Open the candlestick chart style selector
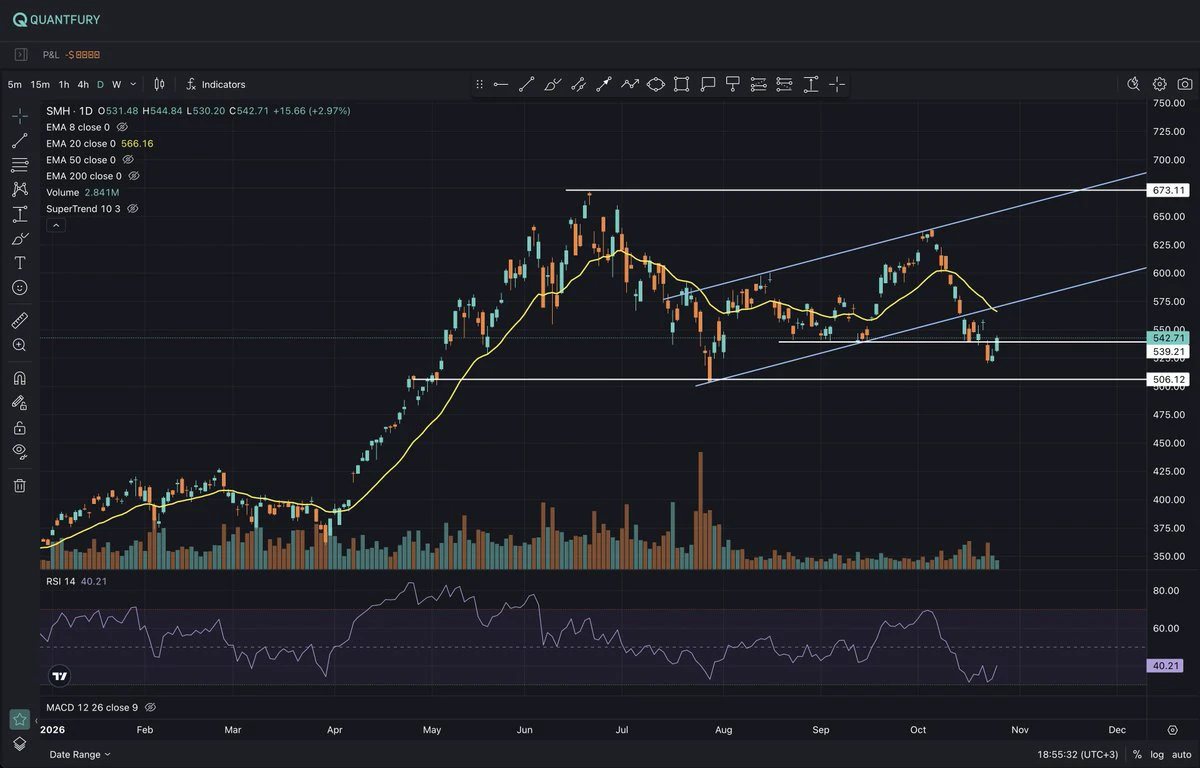The width and height of the screenshot is (1200, 768). [158, 84]
